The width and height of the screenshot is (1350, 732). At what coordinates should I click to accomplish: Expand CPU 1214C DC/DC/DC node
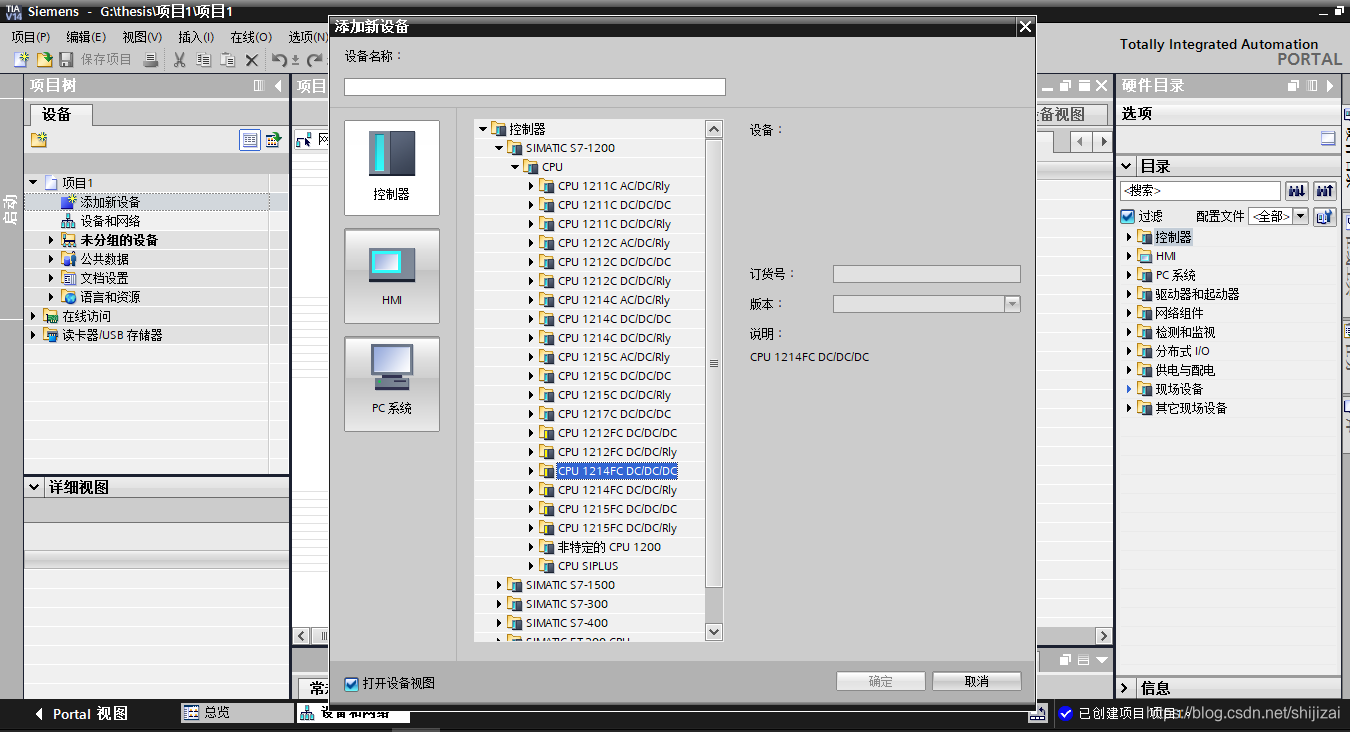point(531,319)
